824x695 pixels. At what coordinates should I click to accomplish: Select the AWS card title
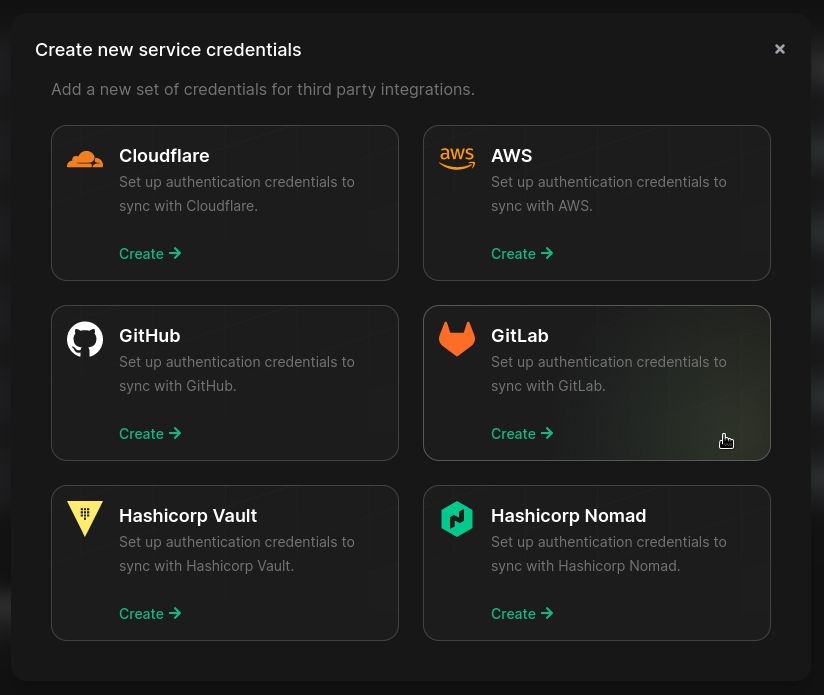(x=512, y=156)
